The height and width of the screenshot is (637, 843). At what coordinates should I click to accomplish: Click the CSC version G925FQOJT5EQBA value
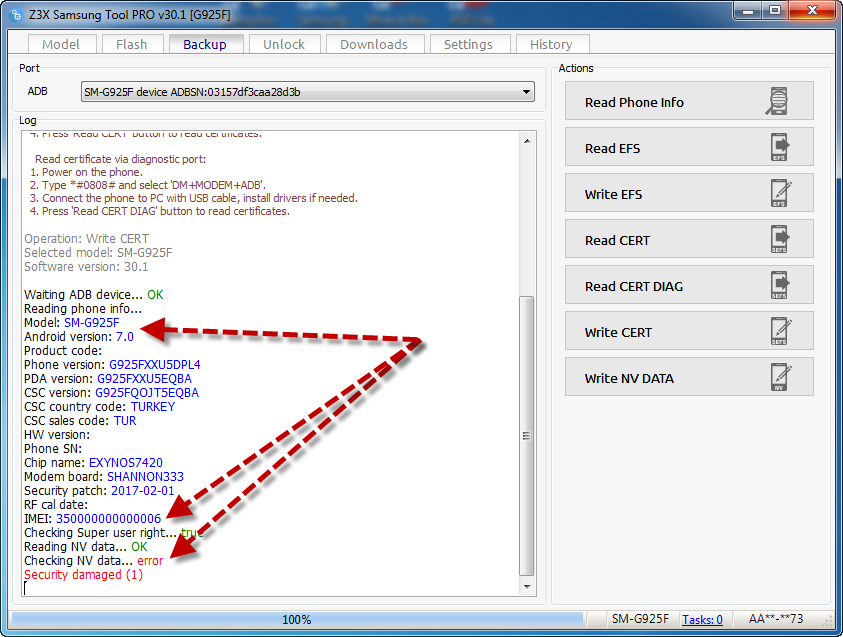click(x=147, y=393)
